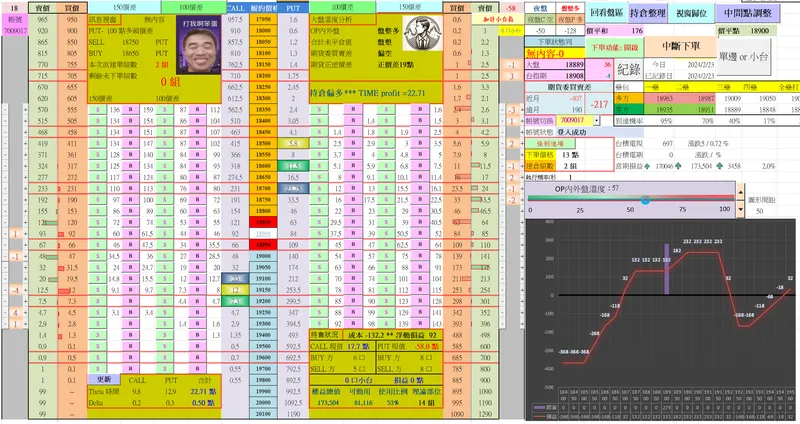Click the 強制進場 button
Viewport: 800px width, 424px height.
[550, 143]
